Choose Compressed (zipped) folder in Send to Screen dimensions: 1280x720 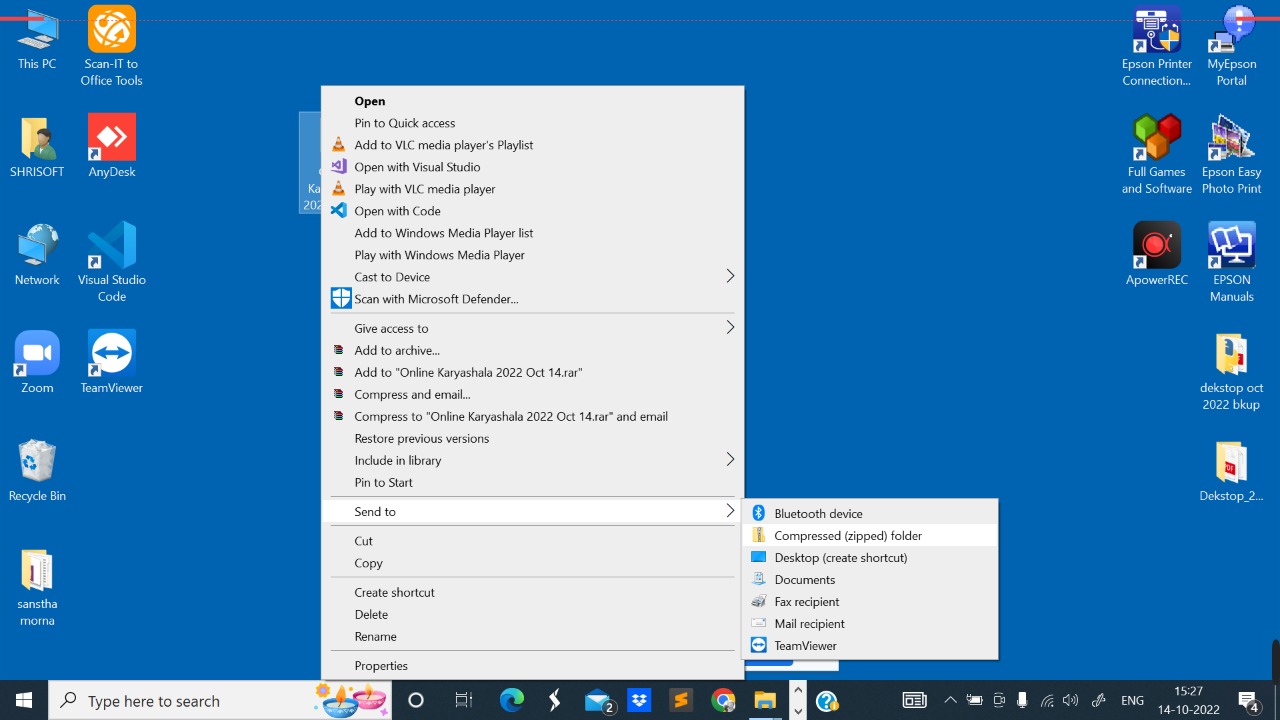click(x=847, y=536)
